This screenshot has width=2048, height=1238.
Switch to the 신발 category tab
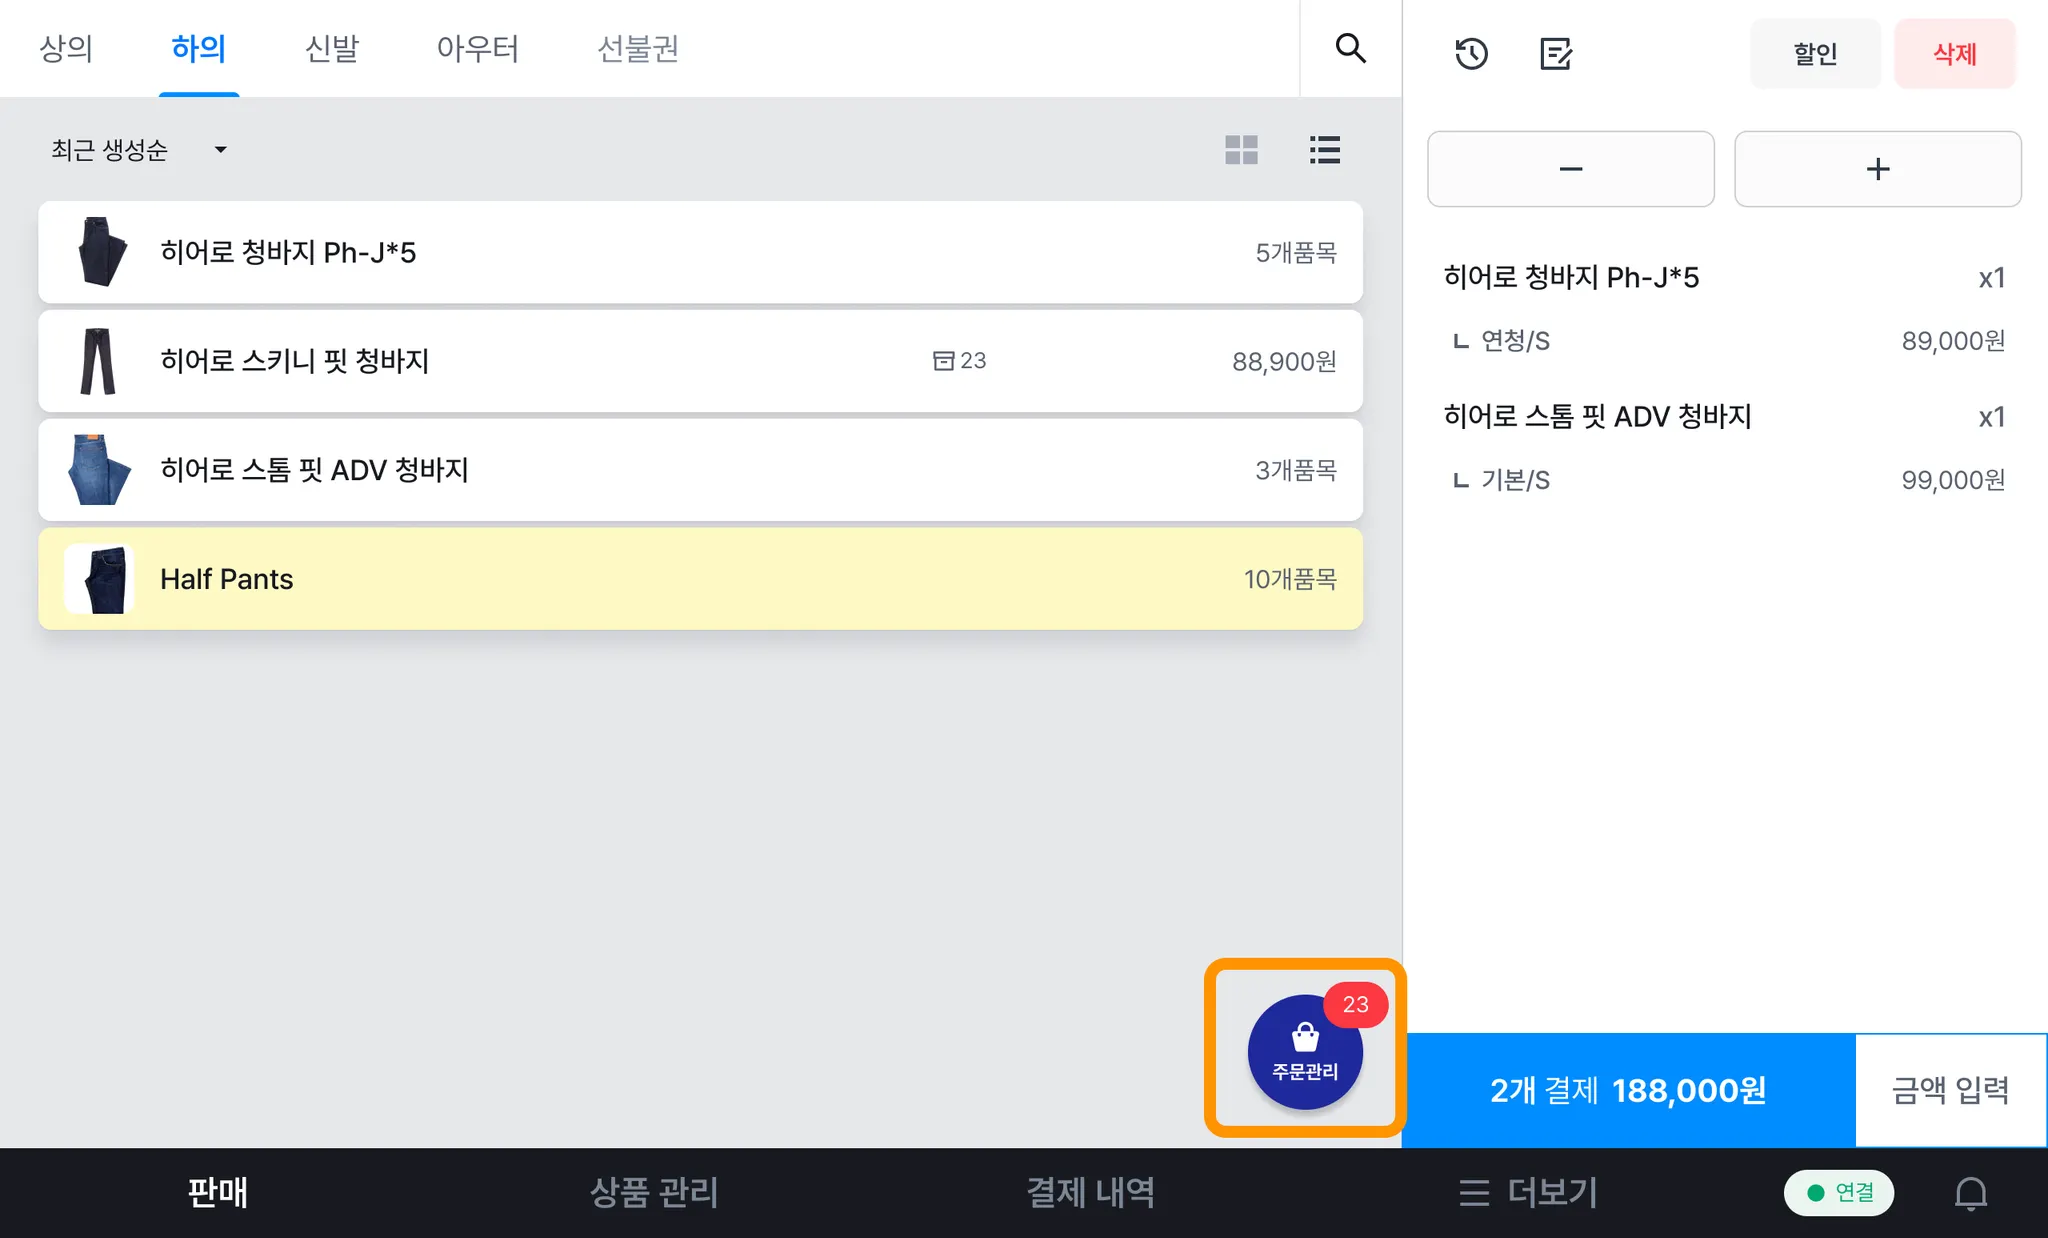click(x=331, y=48)
